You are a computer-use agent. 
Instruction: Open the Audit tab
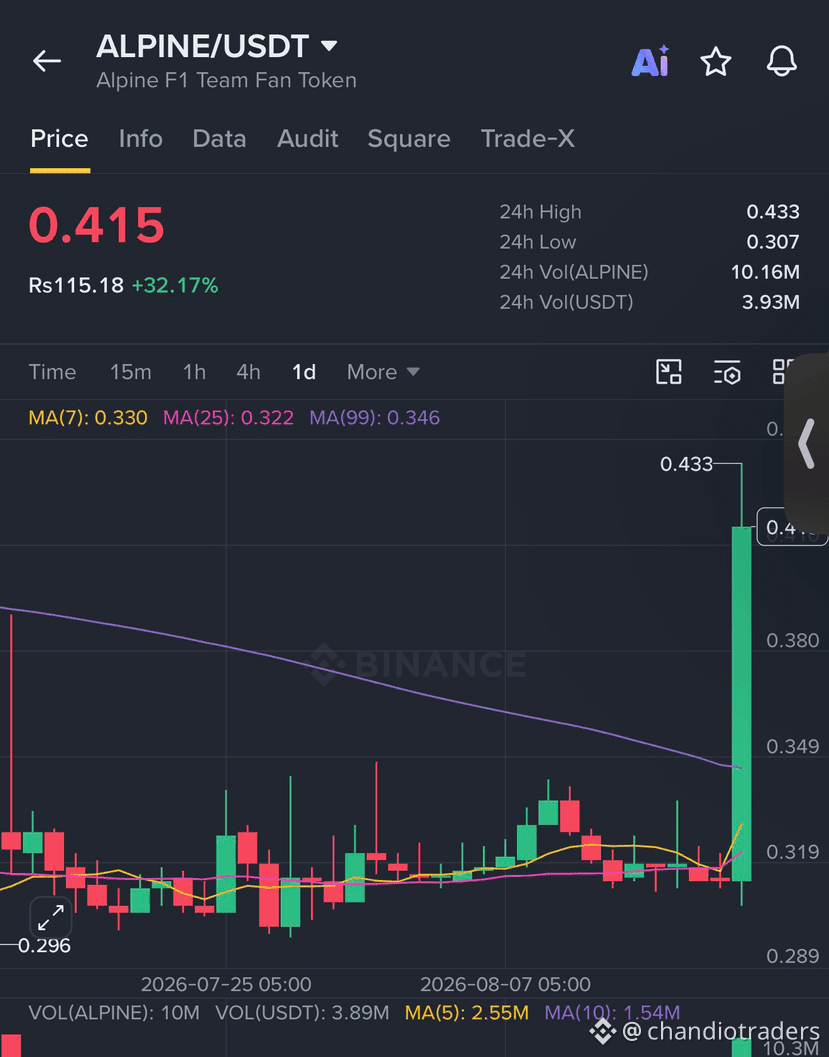tap(307, 139)
